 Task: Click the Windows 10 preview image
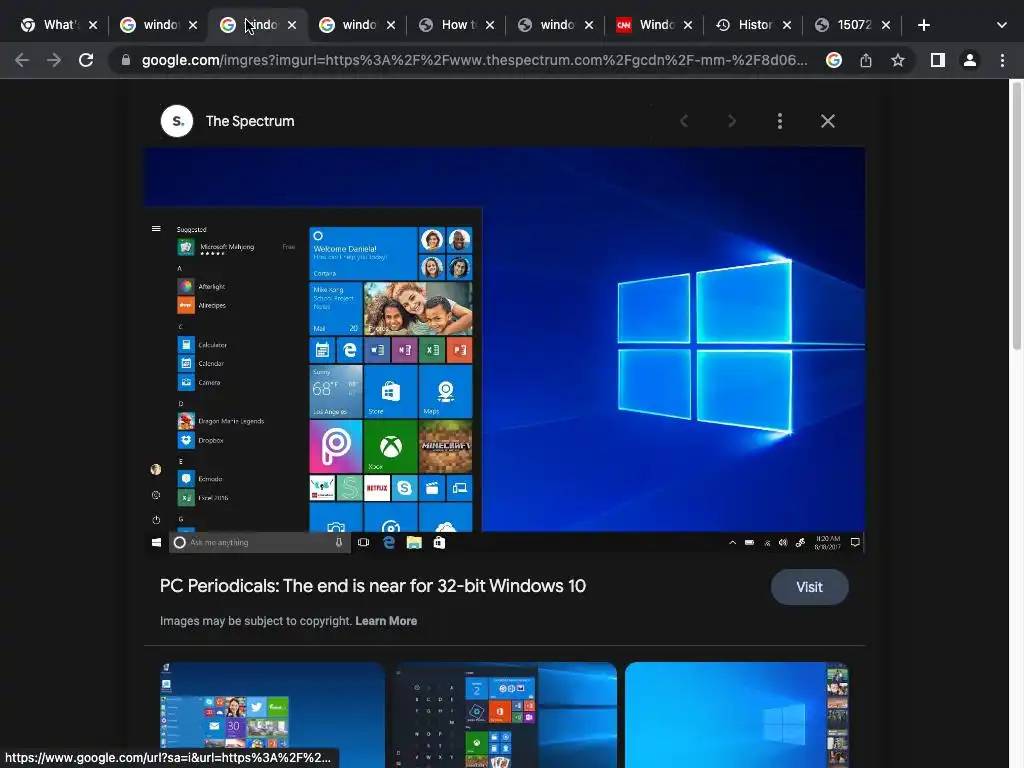click(504, 350)
